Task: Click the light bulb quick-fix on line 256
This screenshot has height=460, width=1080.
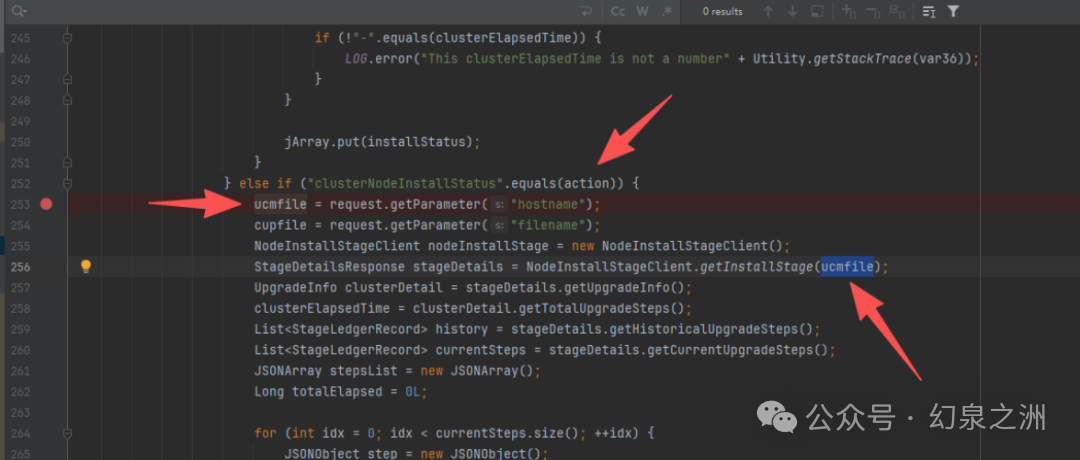Action: point(85,266)
